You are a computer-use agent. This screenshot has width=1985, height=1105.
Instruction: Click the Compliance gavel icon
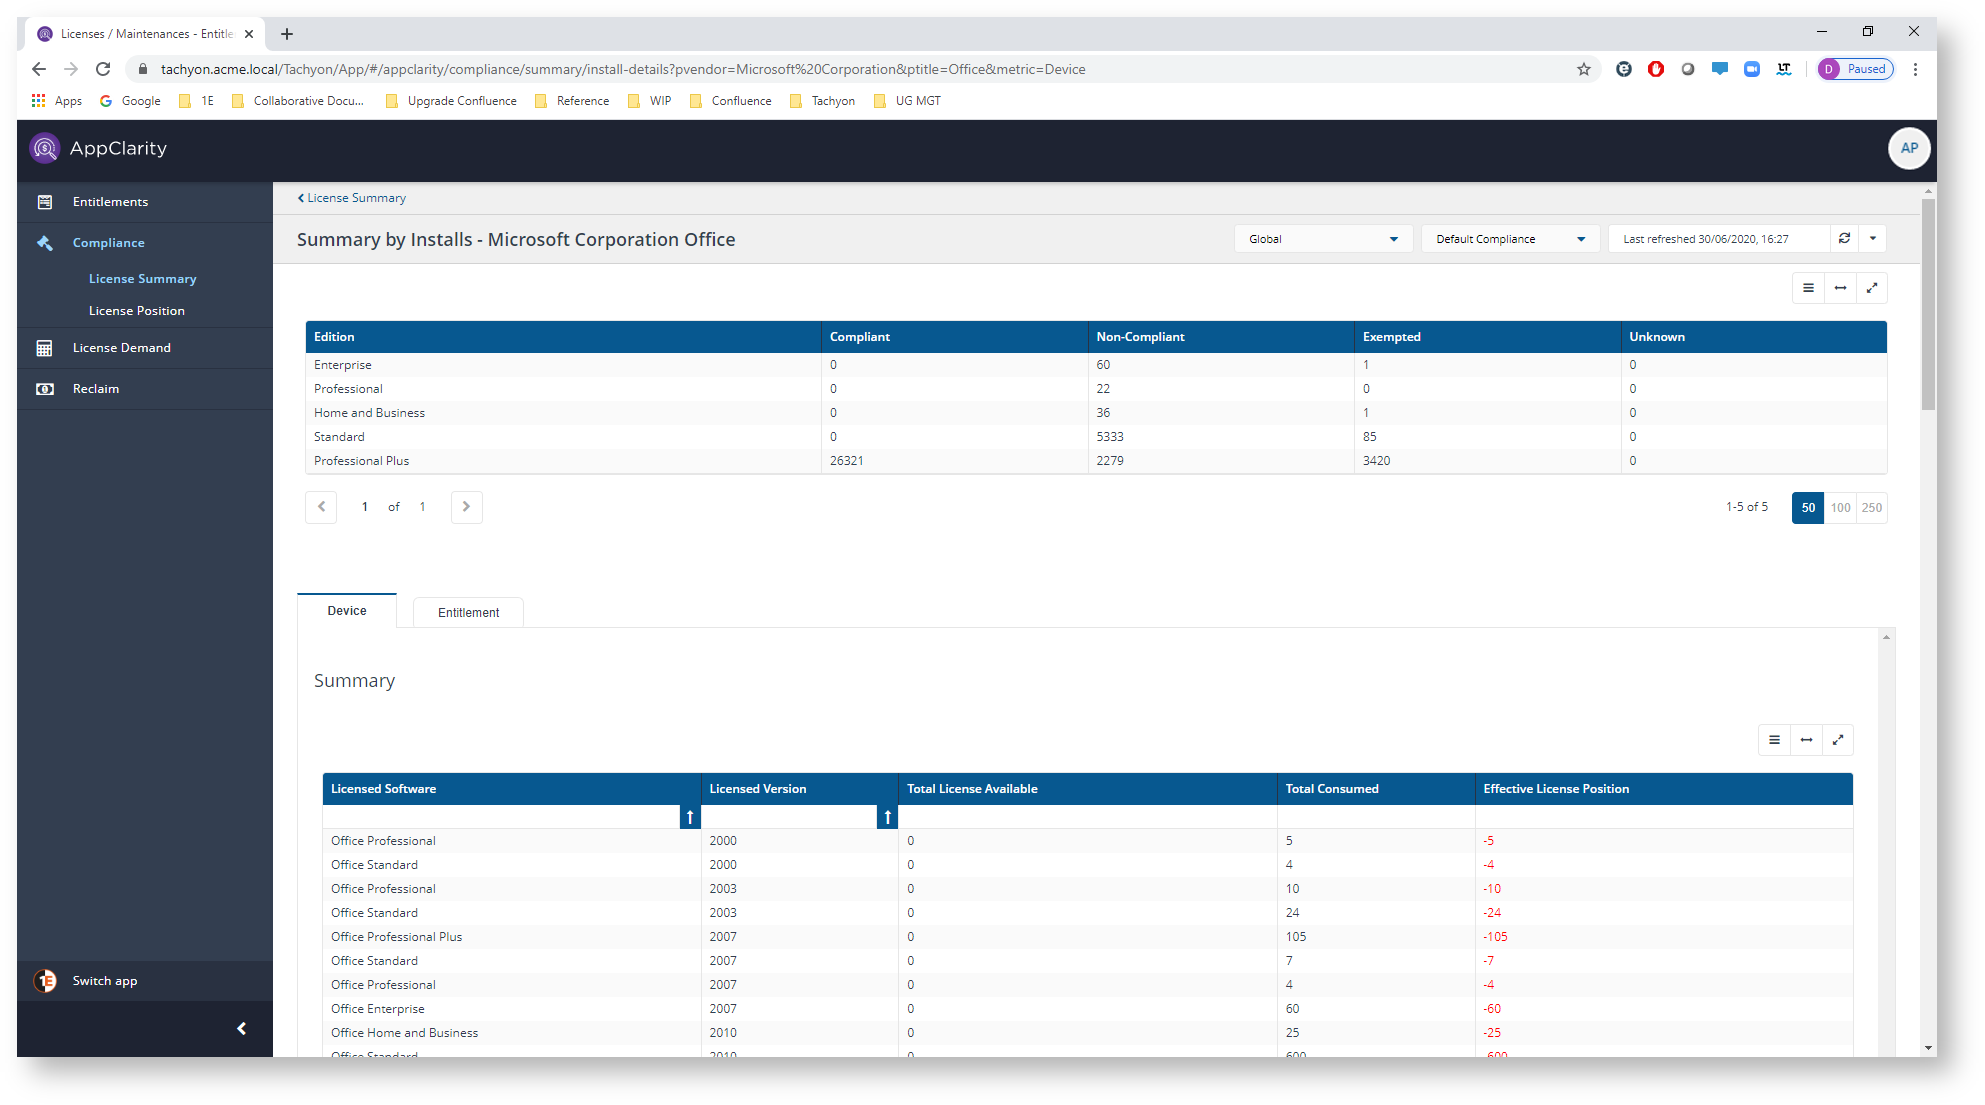[45, 243]
